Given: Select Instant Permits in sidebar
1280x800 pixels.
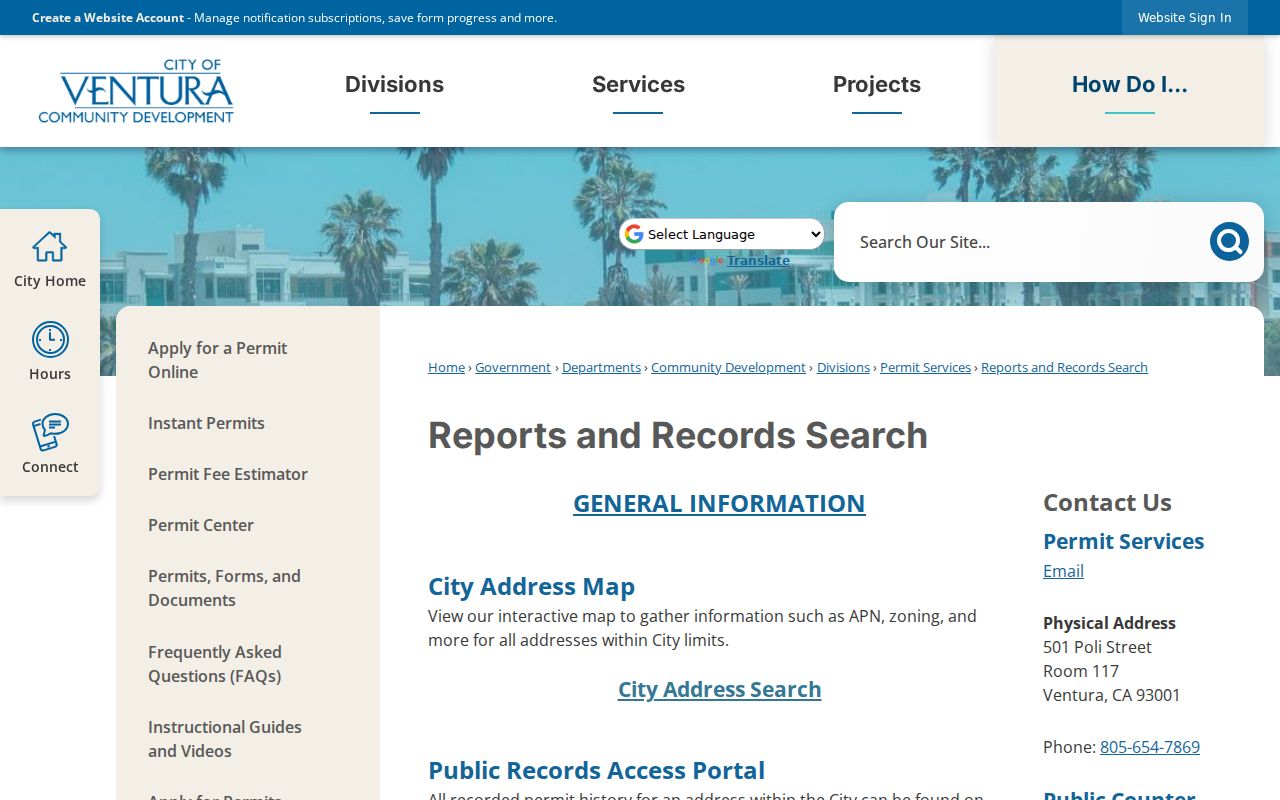Looking at the screenshot, I should [206, 423].
